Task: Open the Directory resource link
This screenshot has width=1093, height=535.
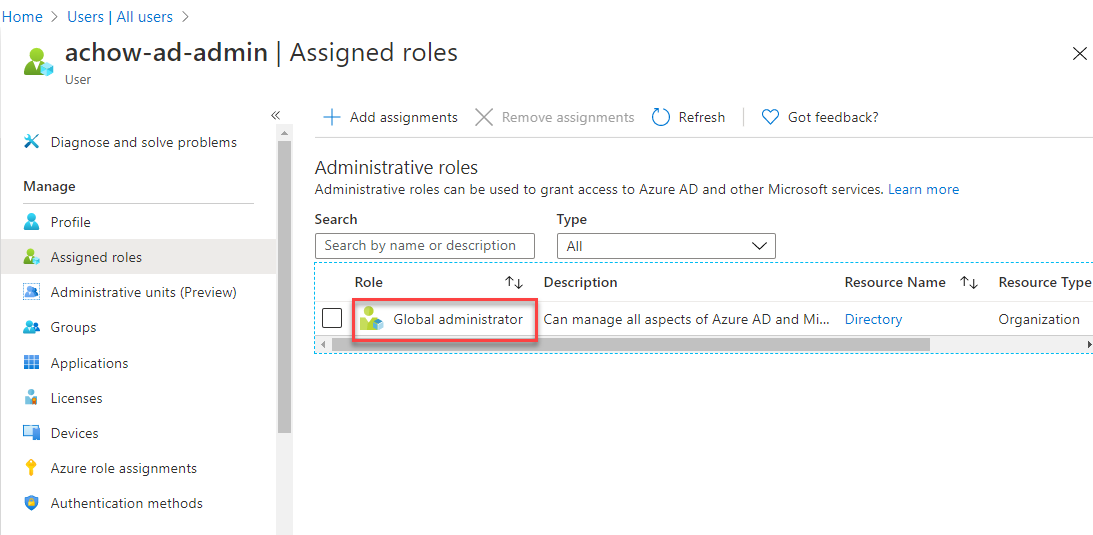Action: point(873,319)
